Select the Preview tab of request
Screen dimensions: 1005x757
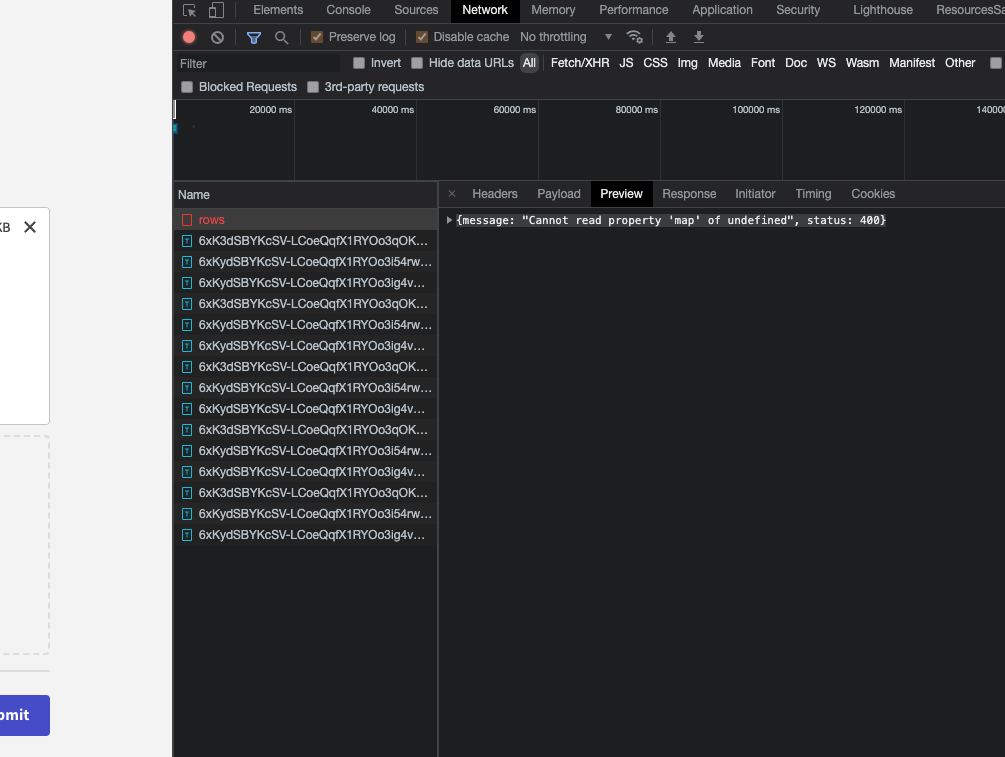(621, 194)
